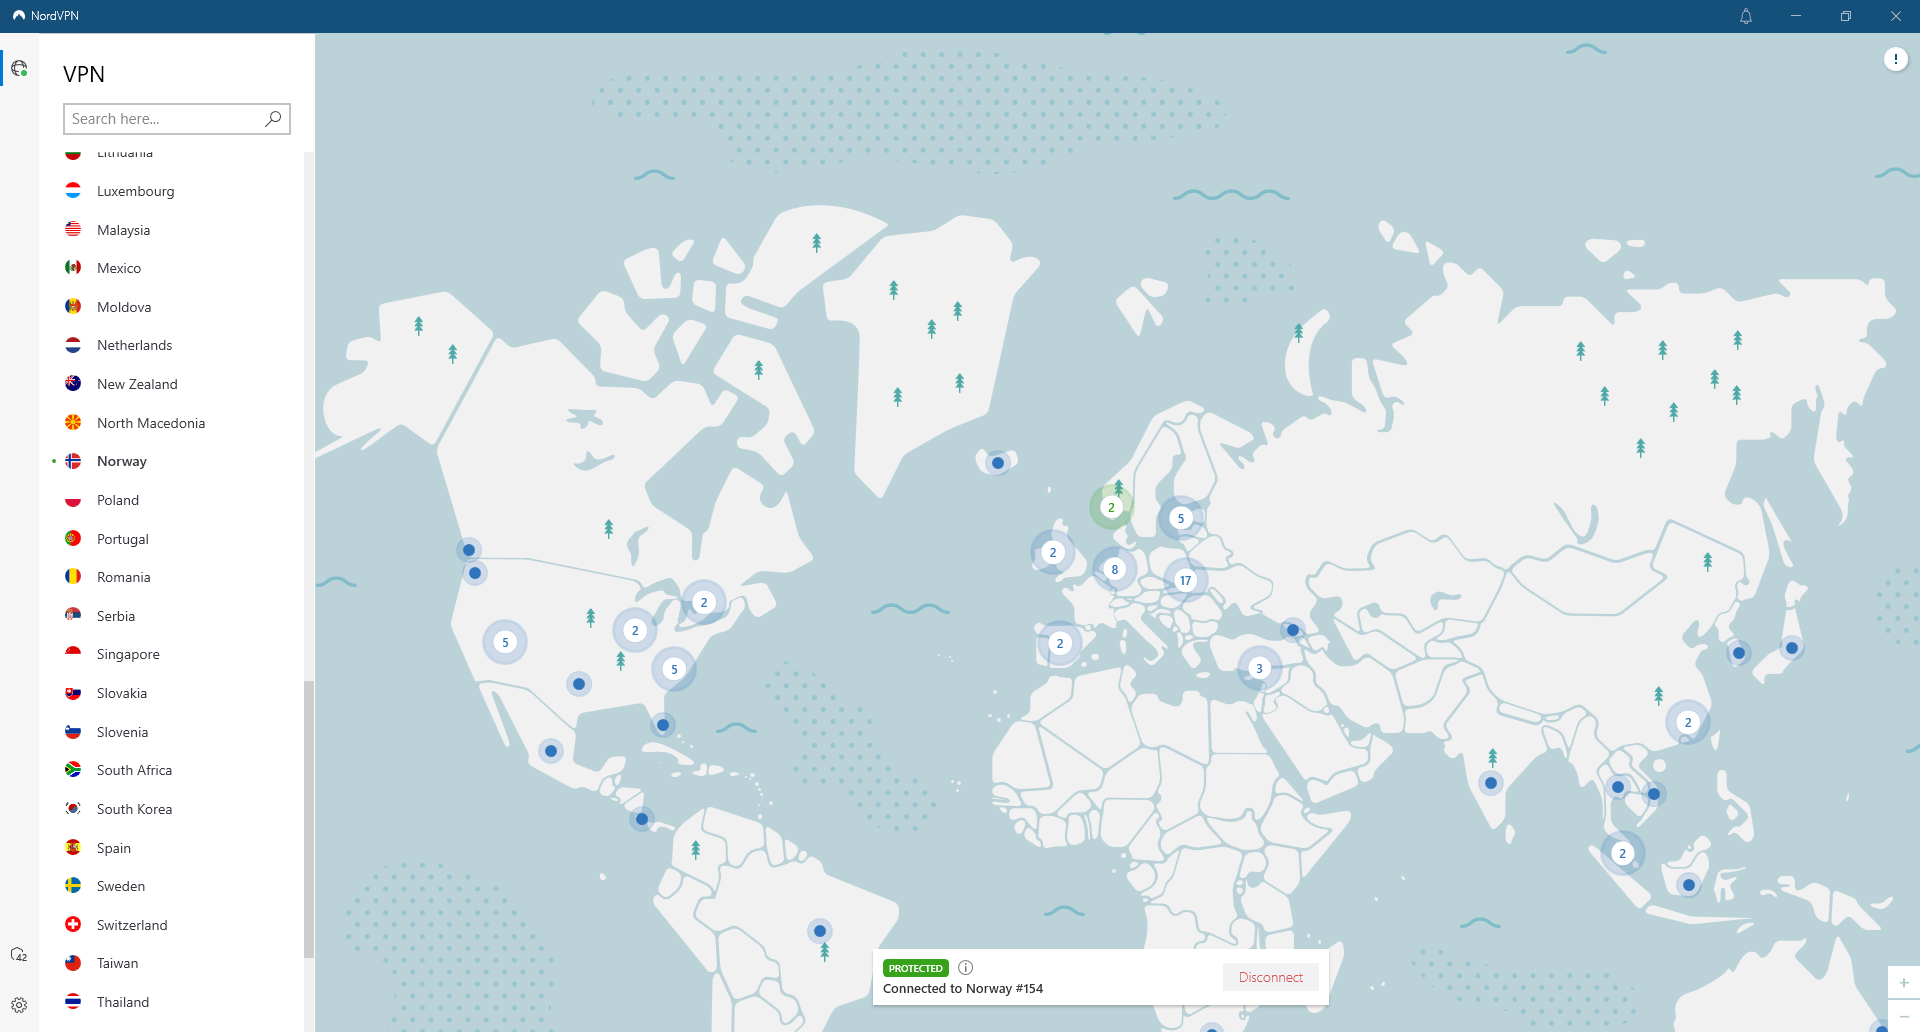Click the info icon next to PROTECTED
Screen dimensions: 1920x1032
965,967
